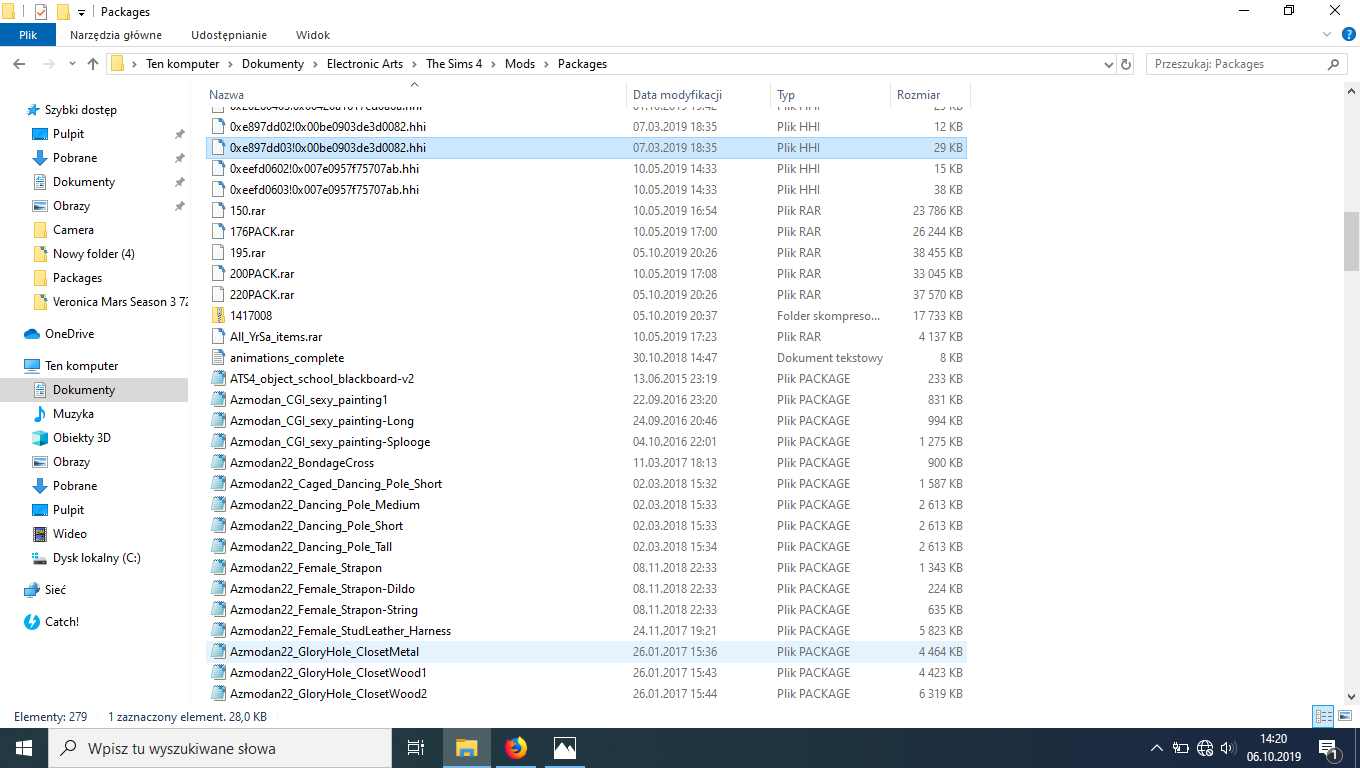Navigate up one folder level
This screenshot has width=1360, height=768.
(93, 63)
